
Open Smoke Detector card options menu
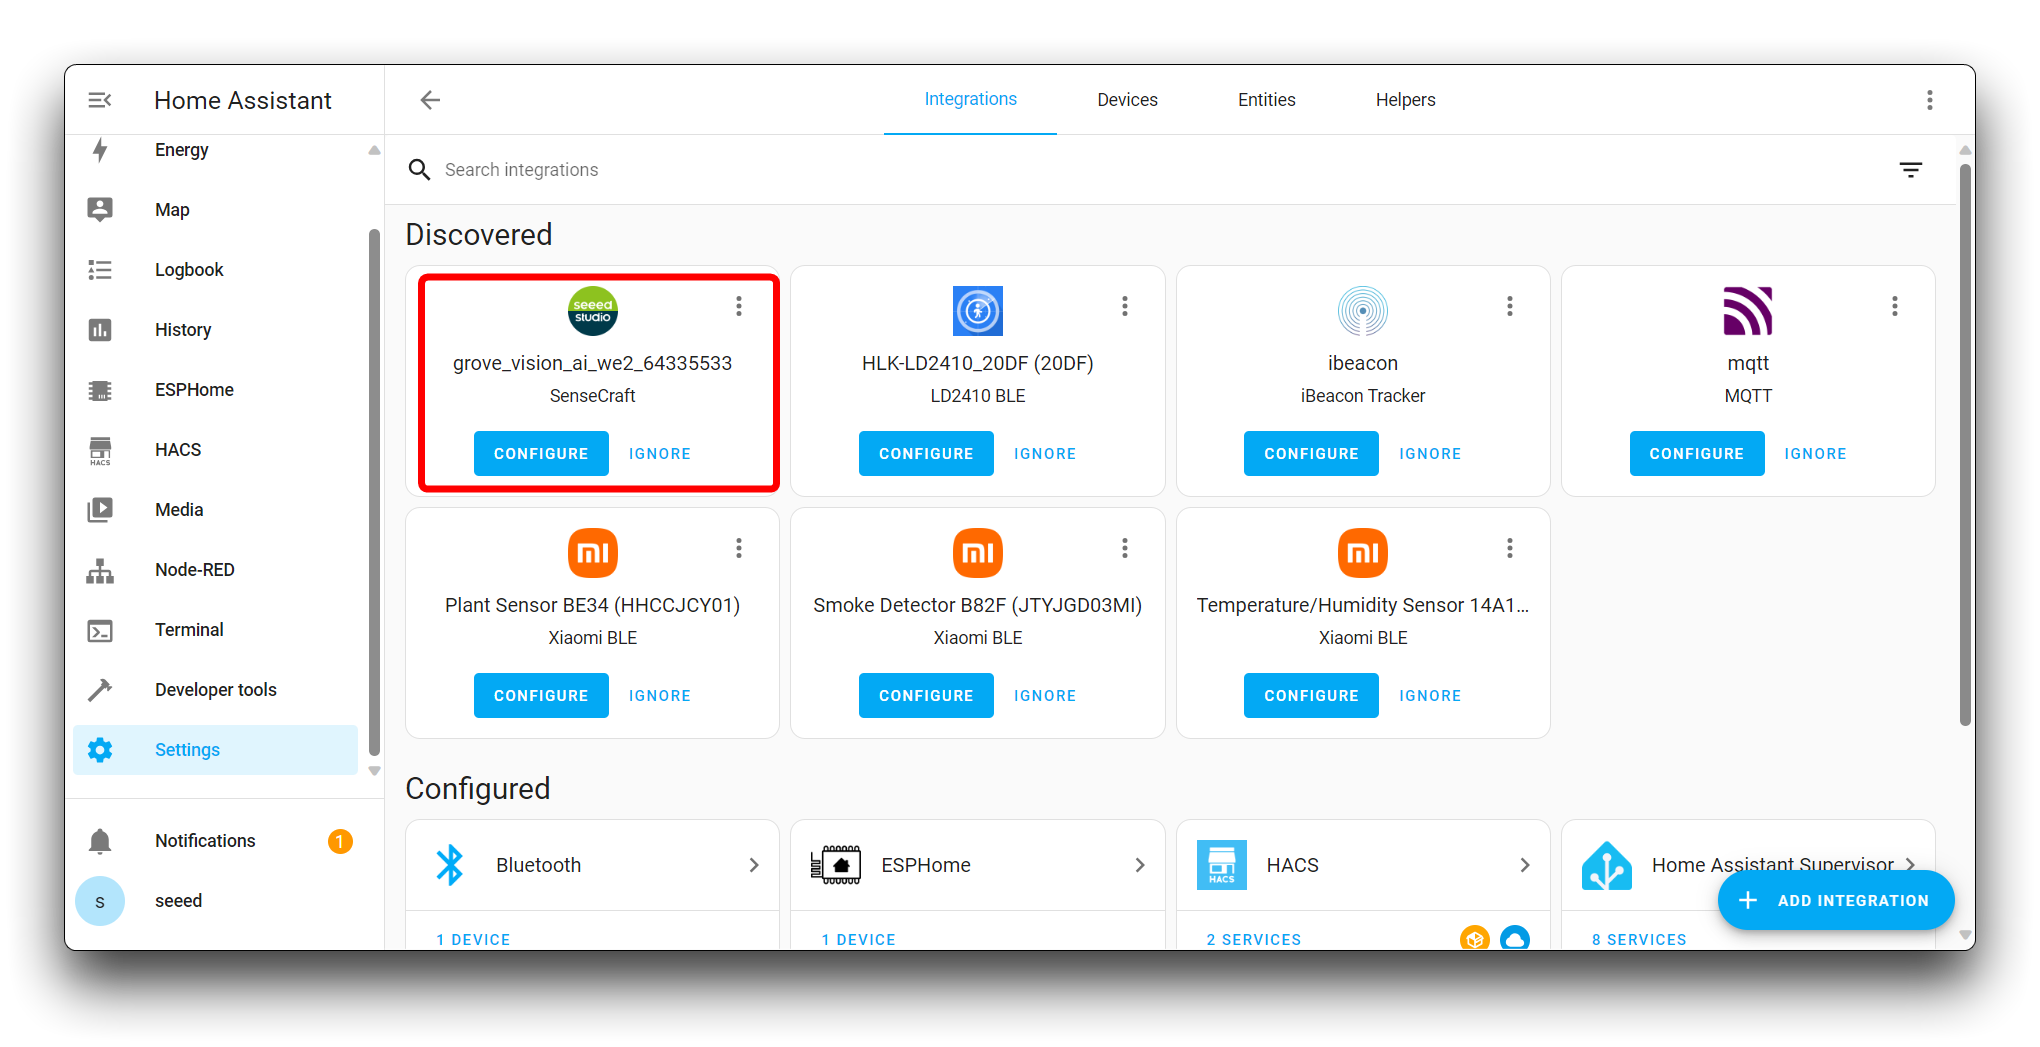click(1125, 548)
